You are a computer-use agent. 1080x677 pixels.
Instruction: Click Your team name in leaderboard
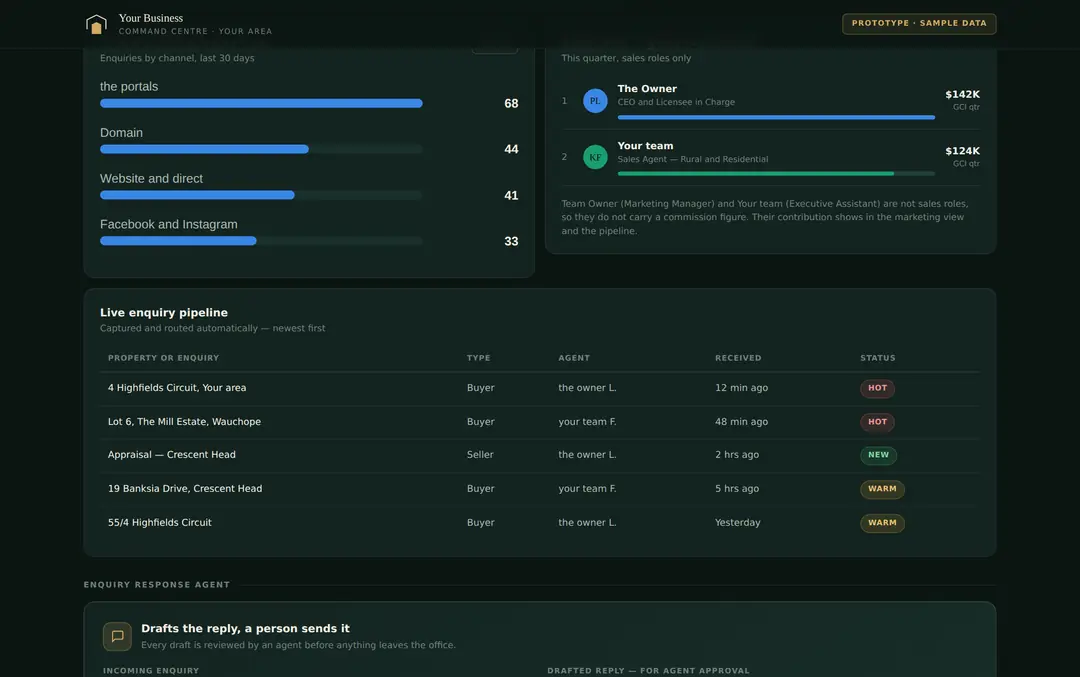pos(645,146)
